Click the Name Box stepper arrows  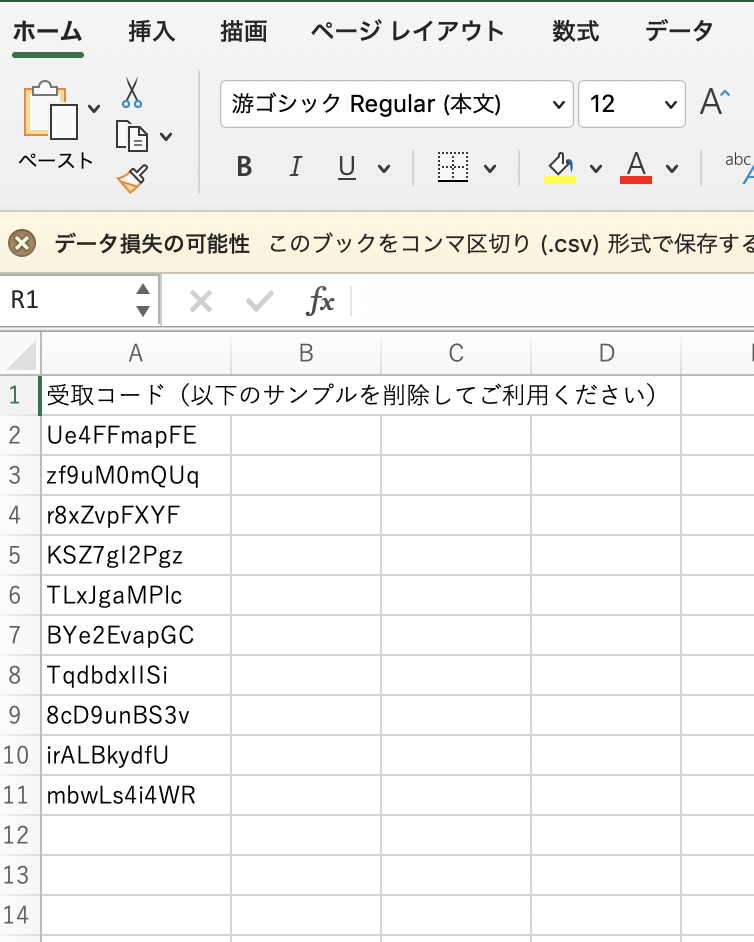click(143, 300)
